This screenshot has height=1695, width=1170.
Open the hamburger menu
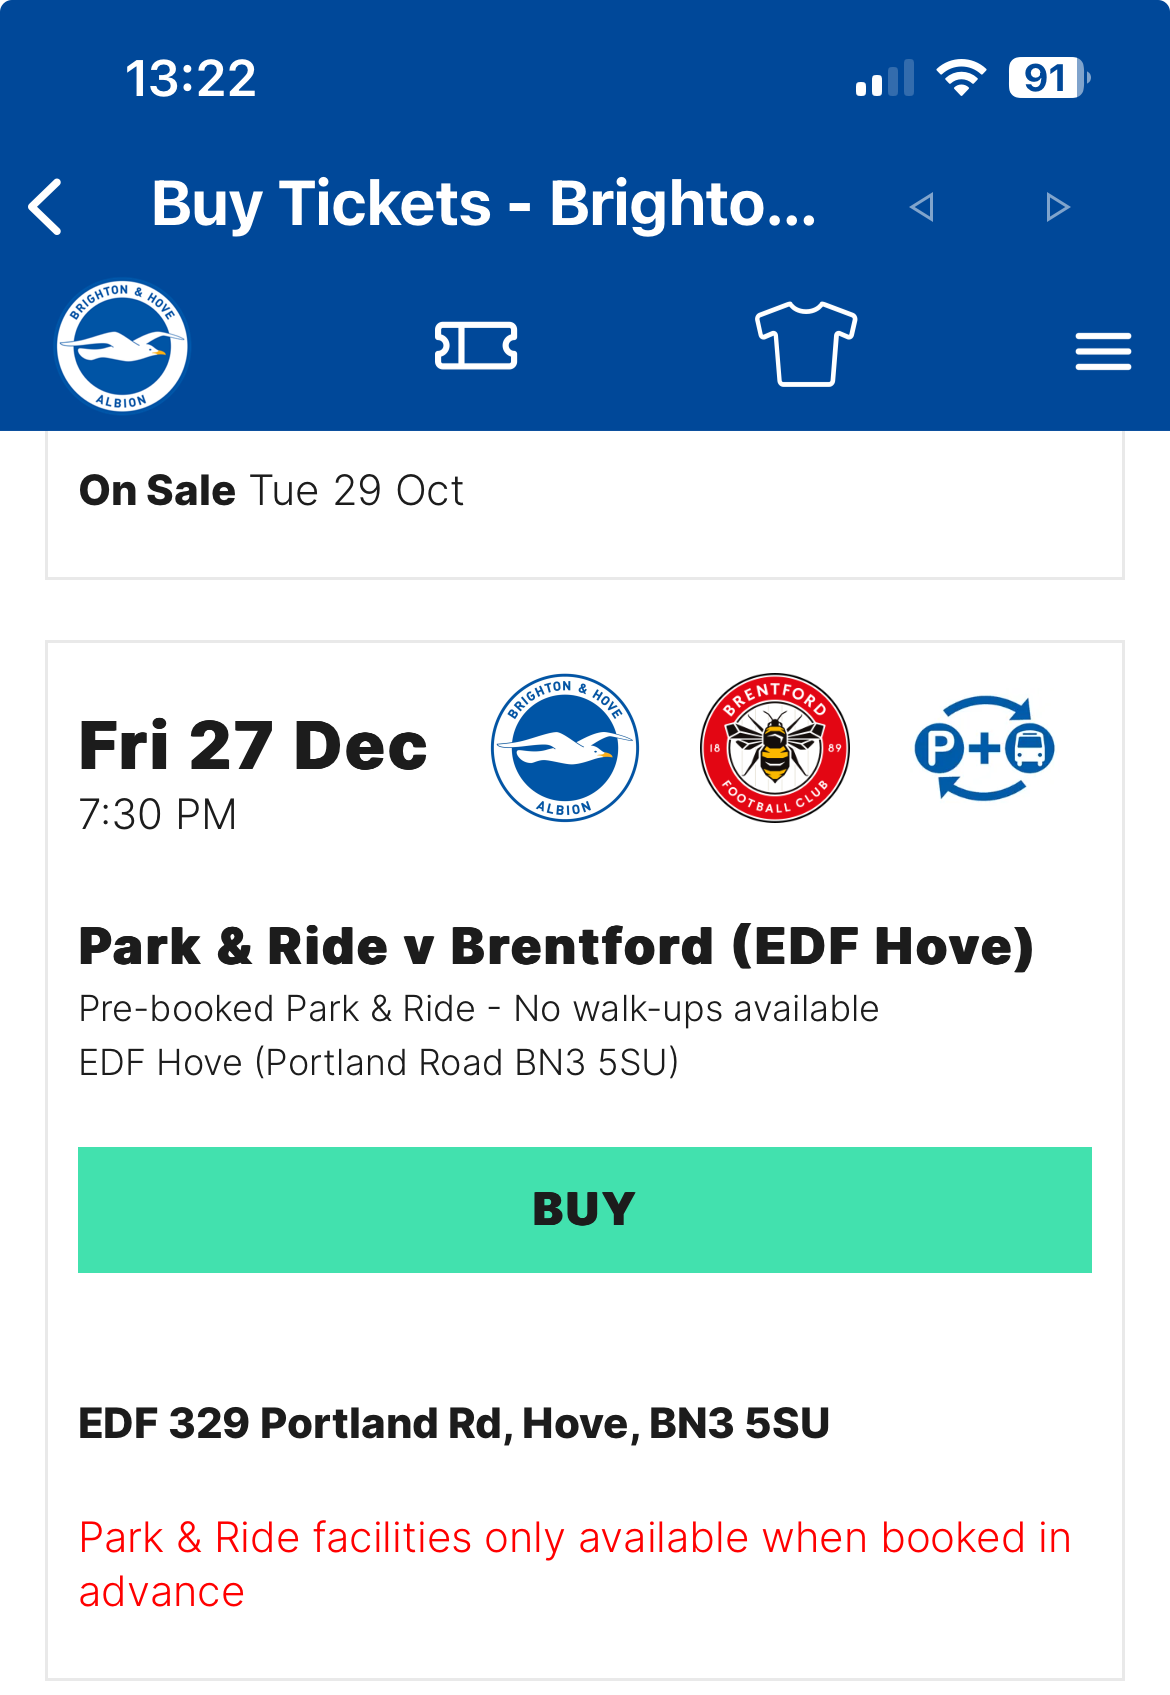(1103, 352)
